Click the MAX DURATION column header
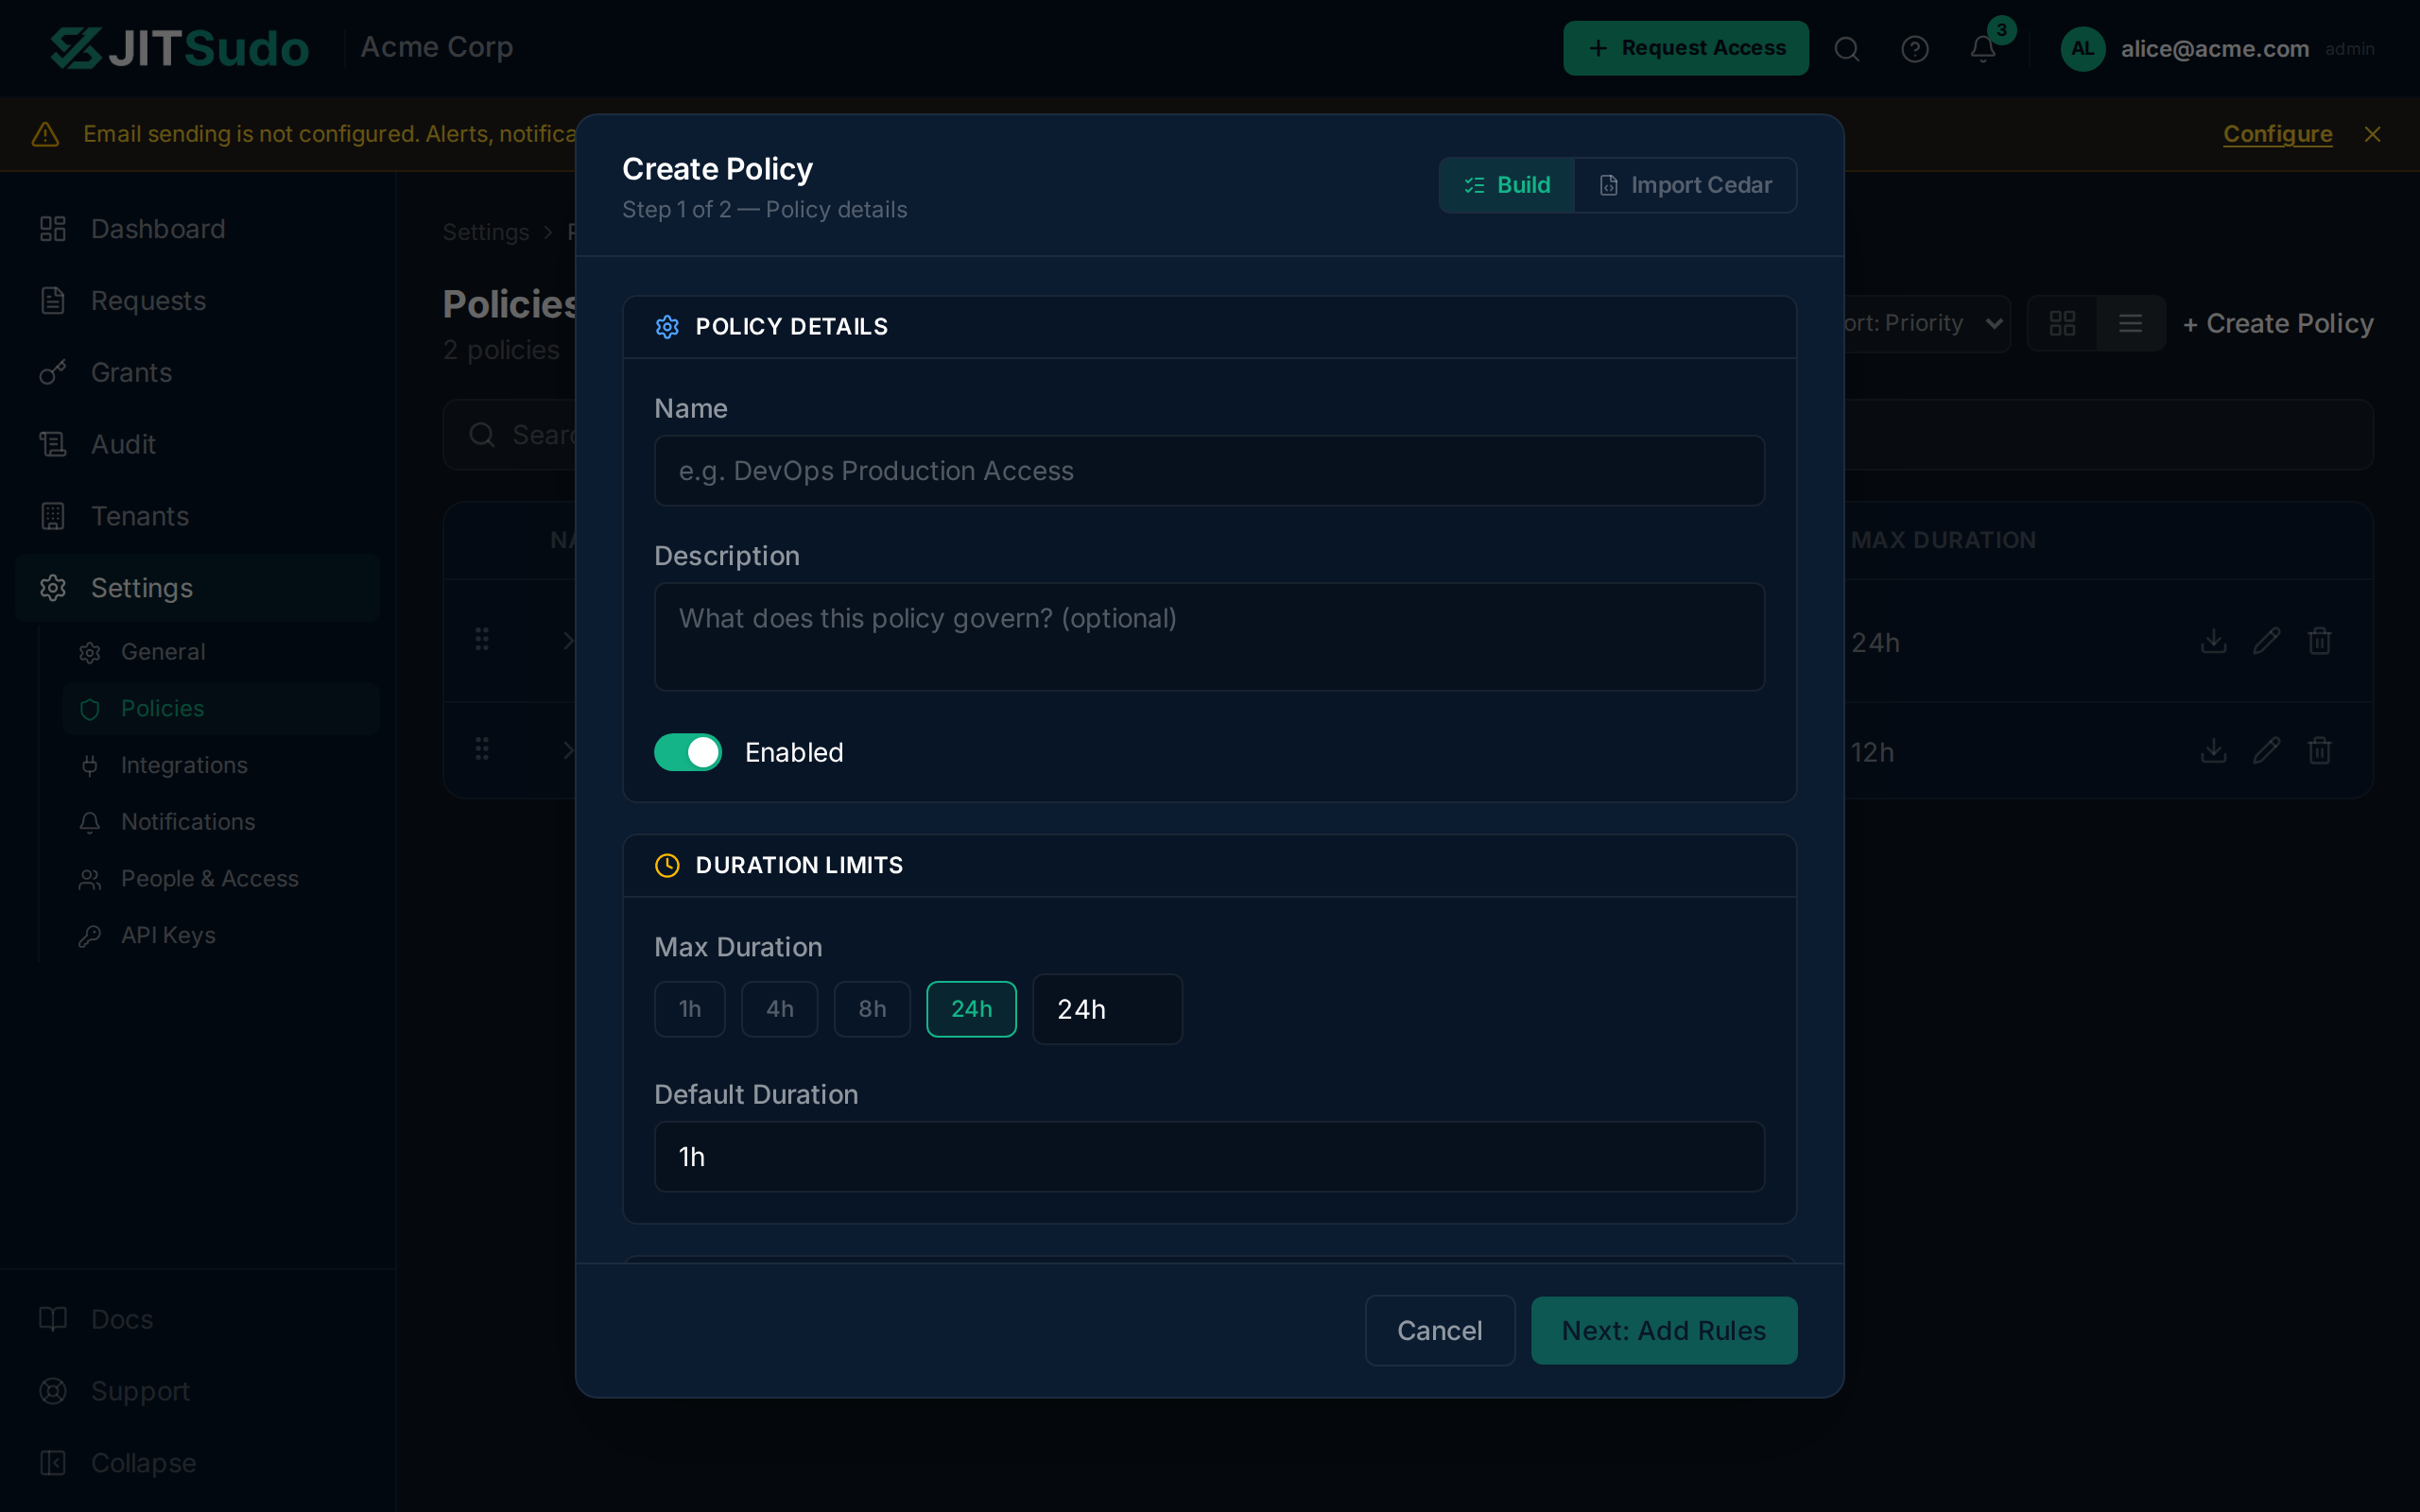This screenshot has width=2420, height=1512. [1943, 540]
